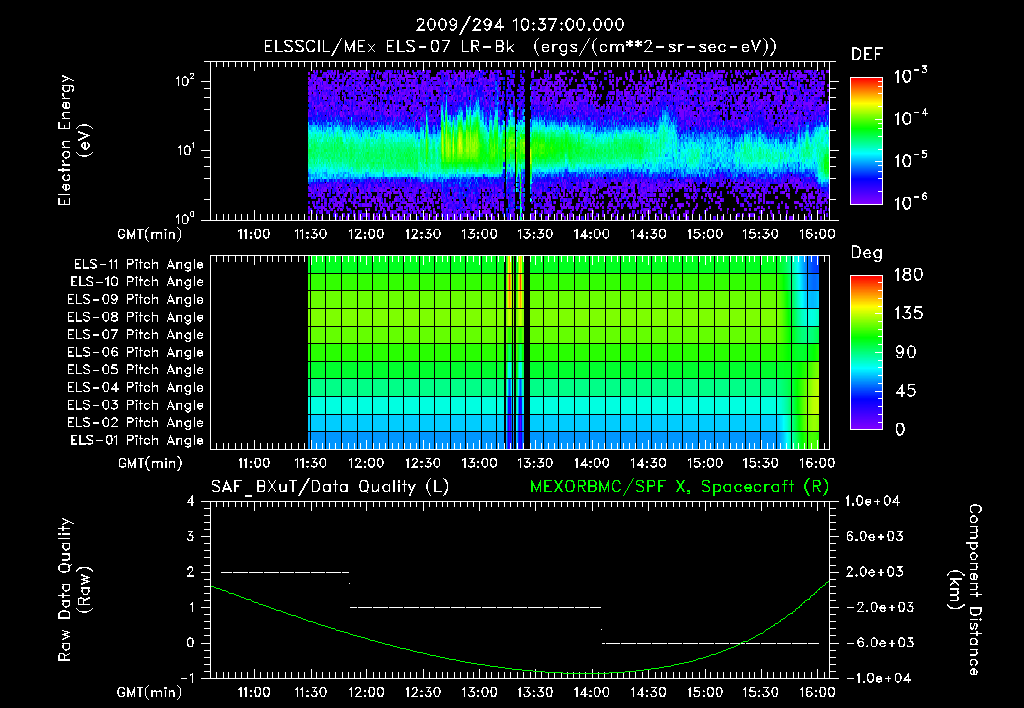
Task: Select the ELS-10 Pitch Angle label
Action: [x=137, y=282]
